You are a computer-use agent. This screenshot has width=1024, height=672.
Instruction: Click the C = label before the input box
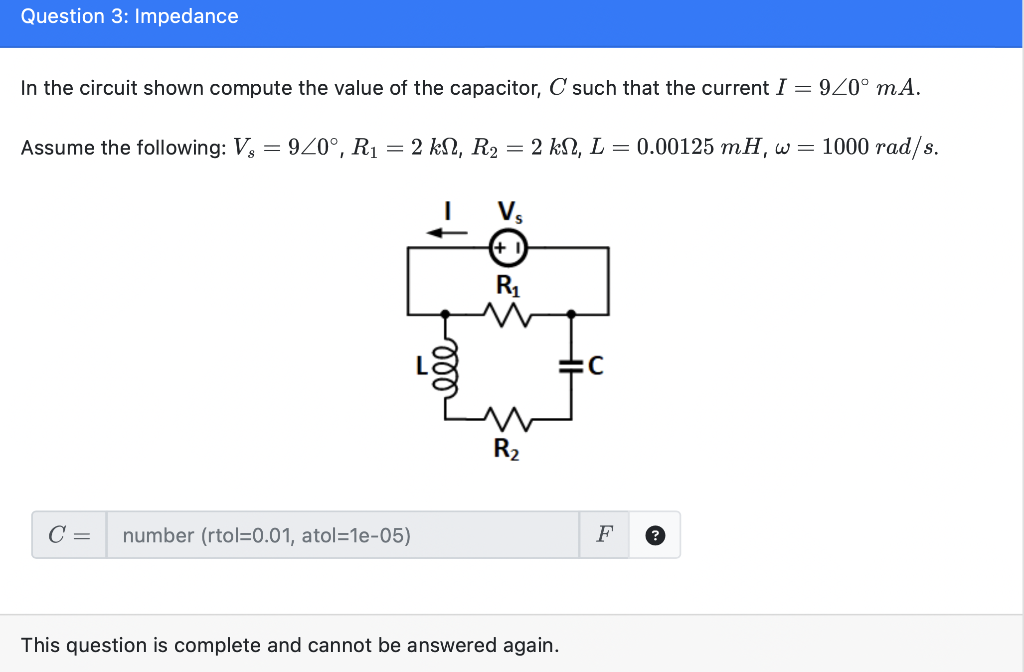(x=66, y=535)
